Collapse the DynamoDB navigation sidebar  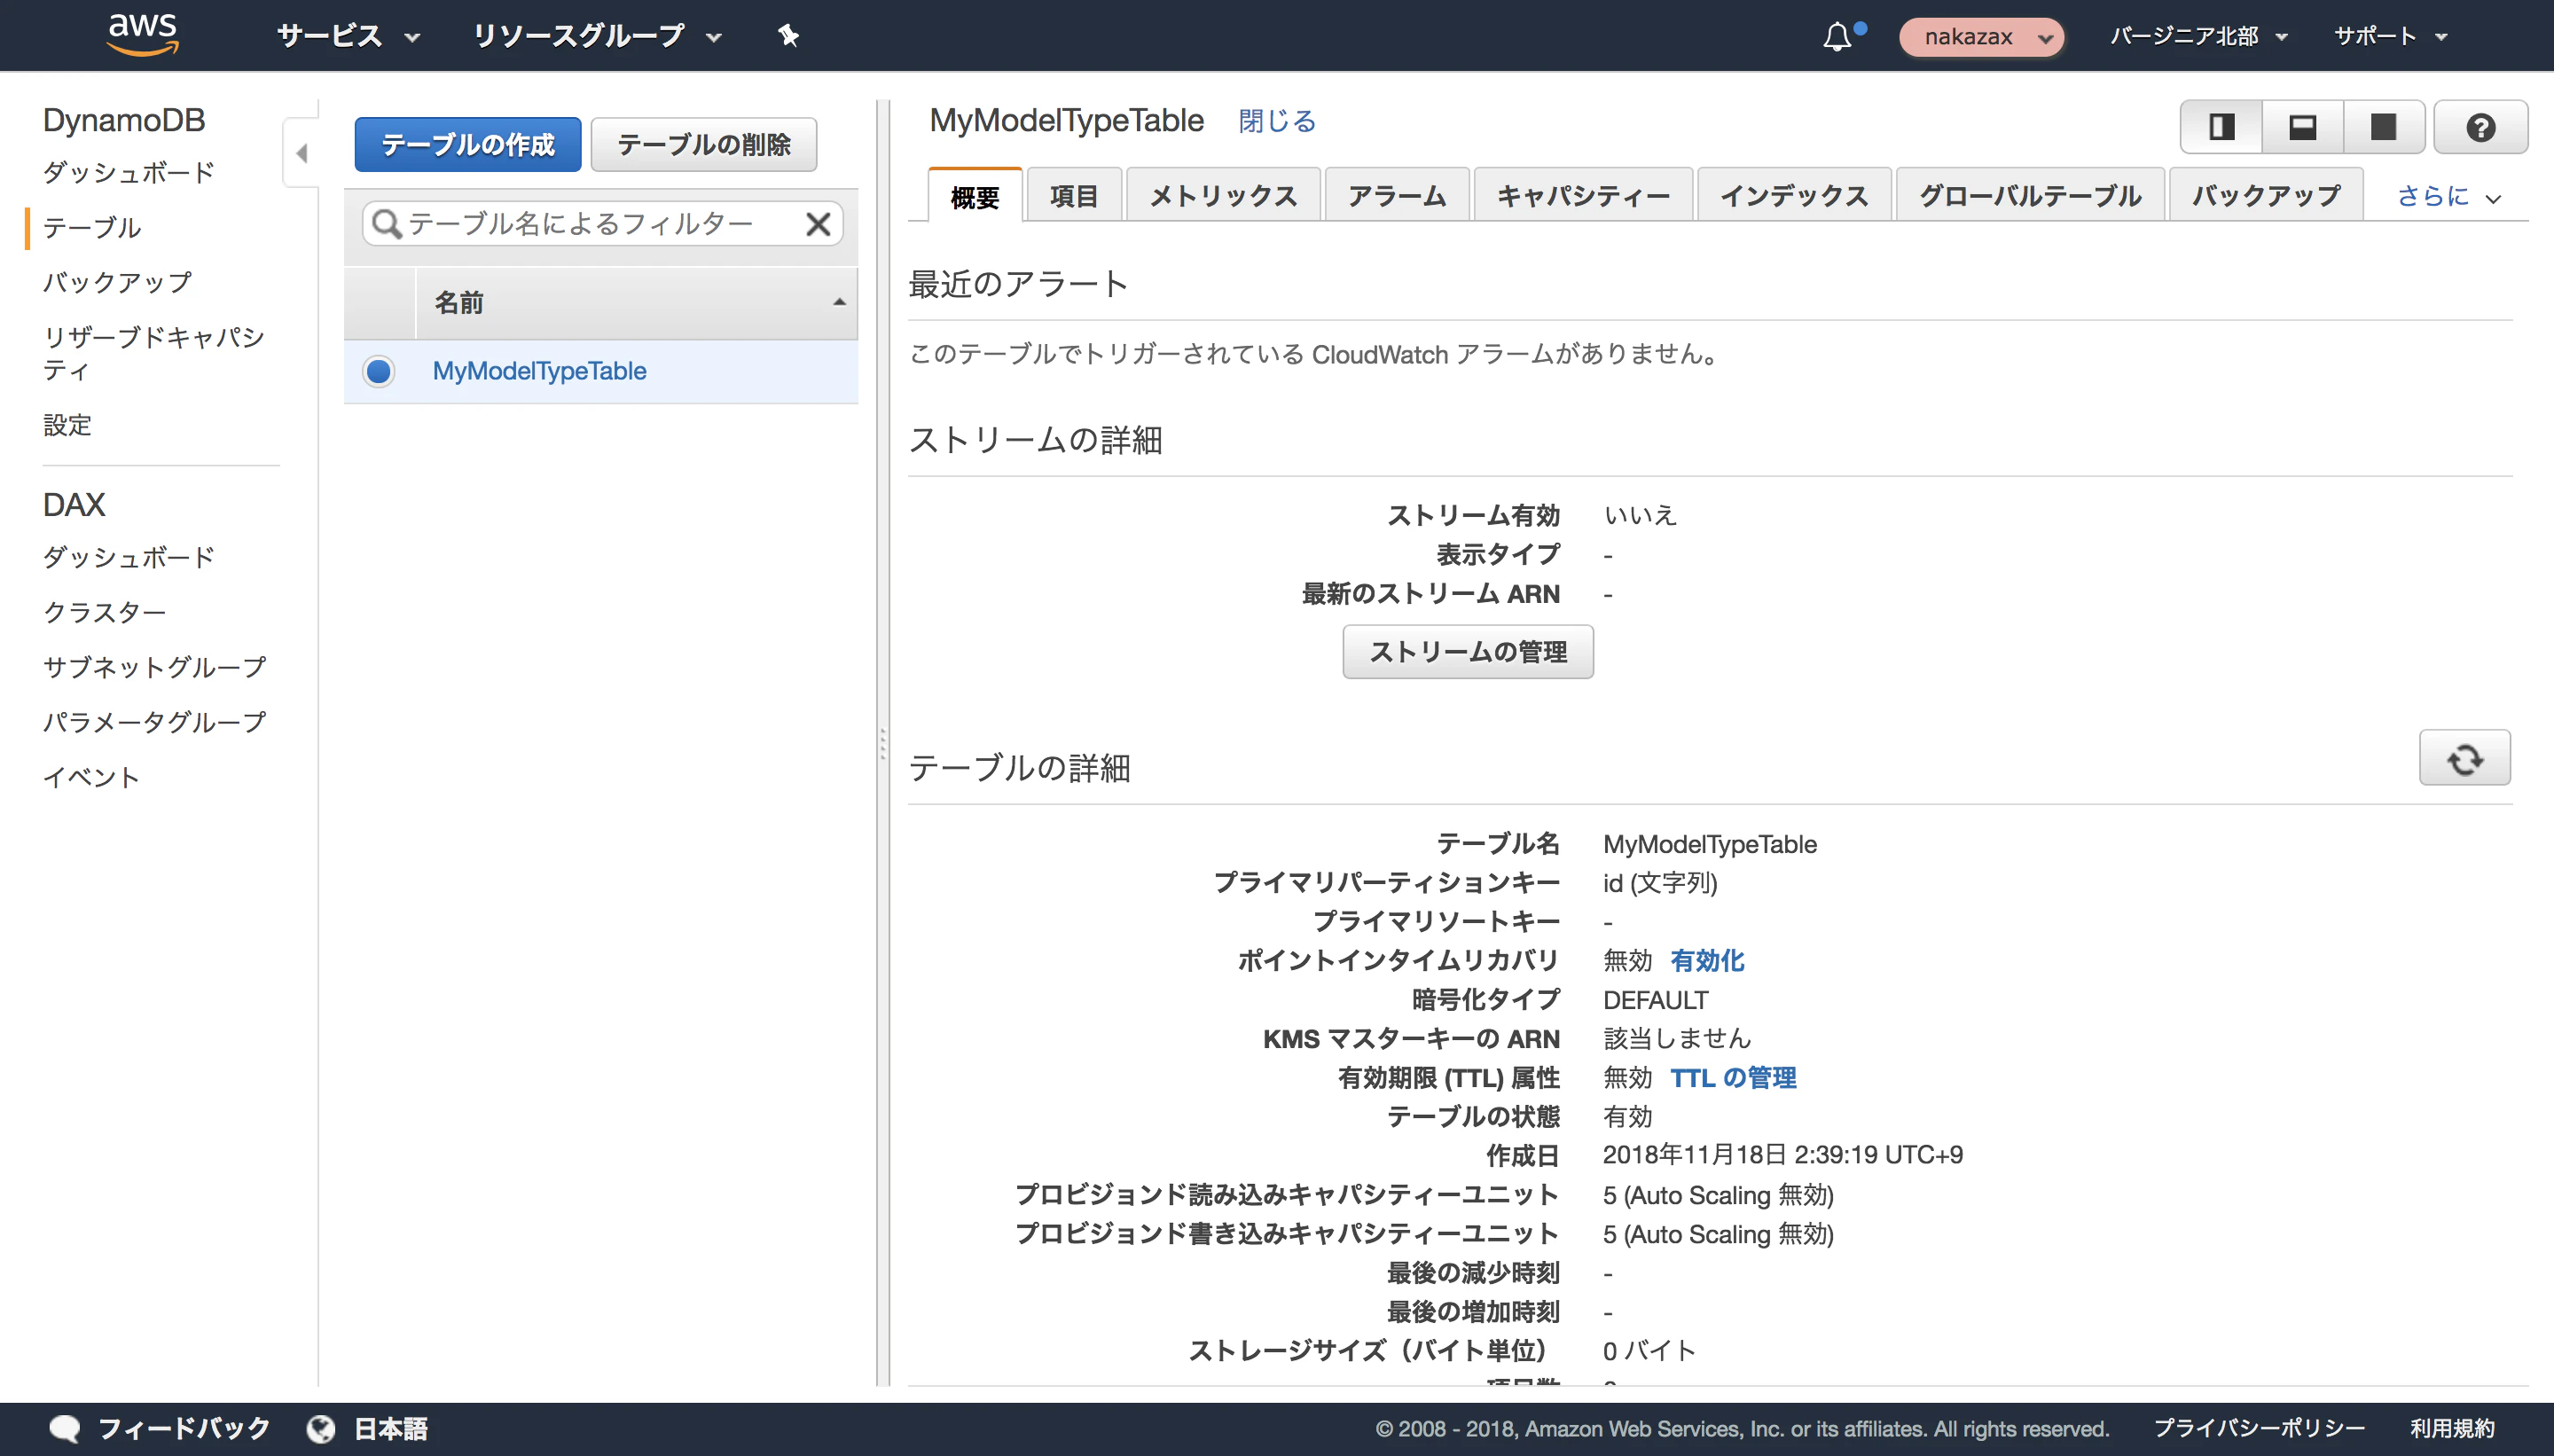[301, 153]
